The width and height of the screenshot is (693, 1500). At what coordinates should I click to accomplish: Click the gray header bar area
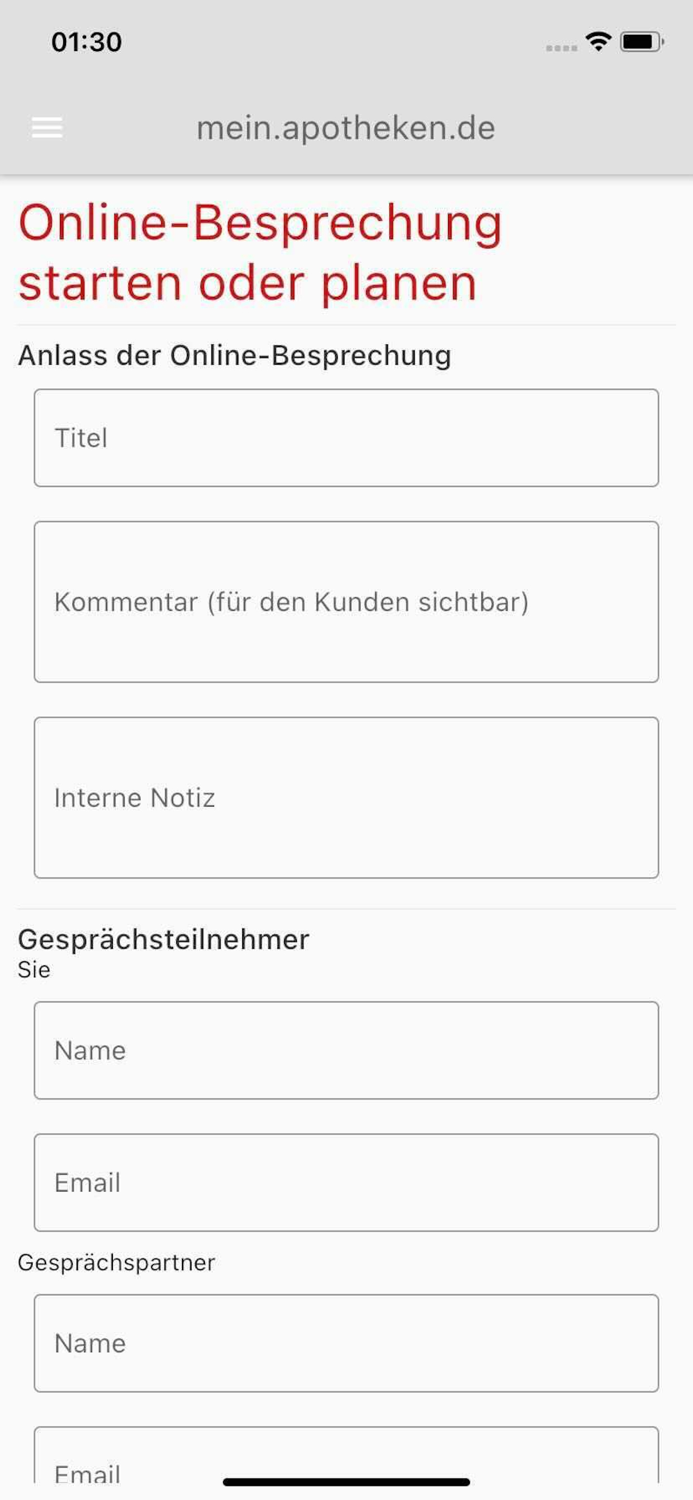[x=346, y=90]
